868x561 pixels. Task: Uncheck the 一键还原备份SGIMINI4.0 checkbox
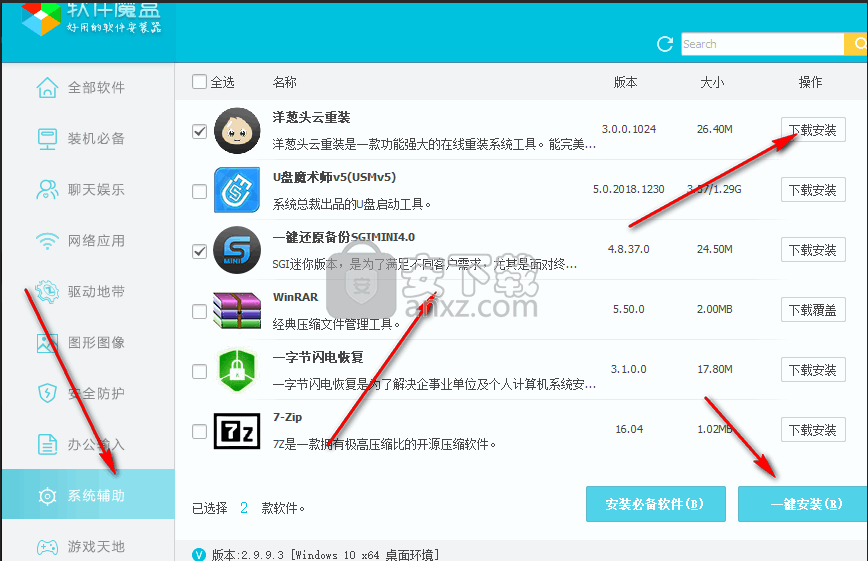(x=199, y=251)
